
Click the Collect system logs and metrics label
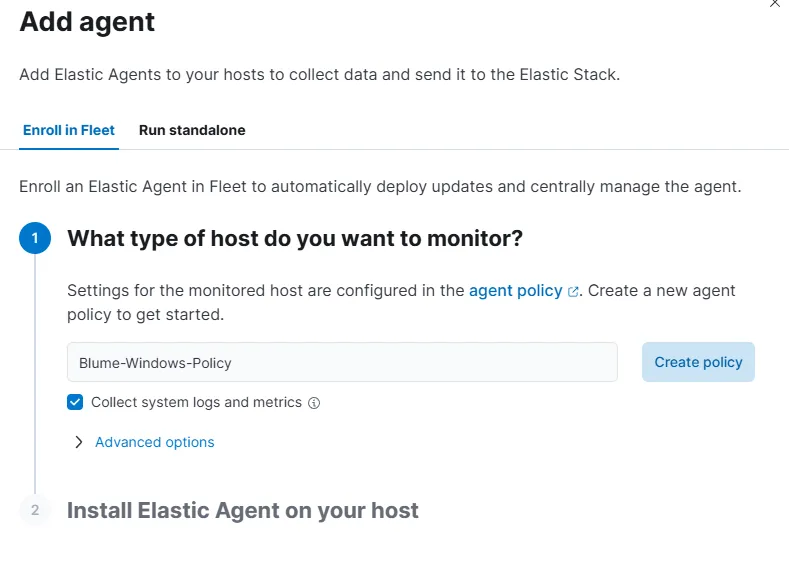[196, 402]
